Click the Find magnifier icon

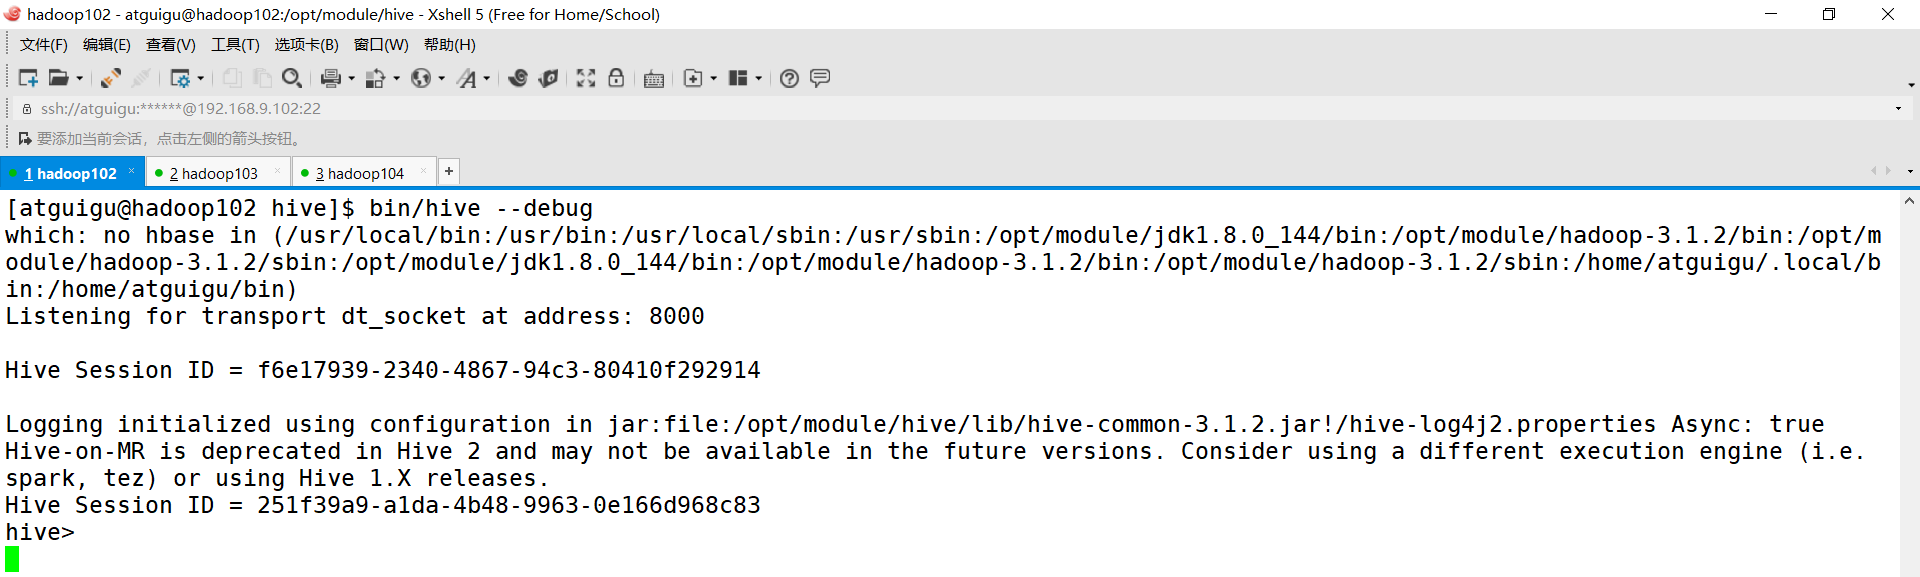coord(292,78)
